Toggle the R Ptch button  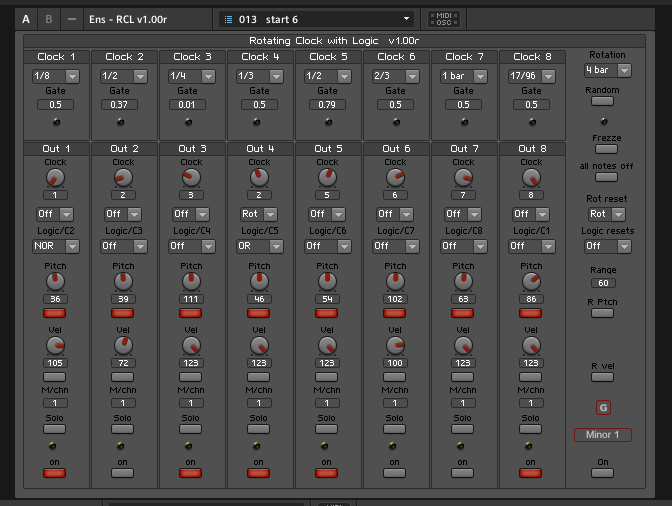[603, 313]
